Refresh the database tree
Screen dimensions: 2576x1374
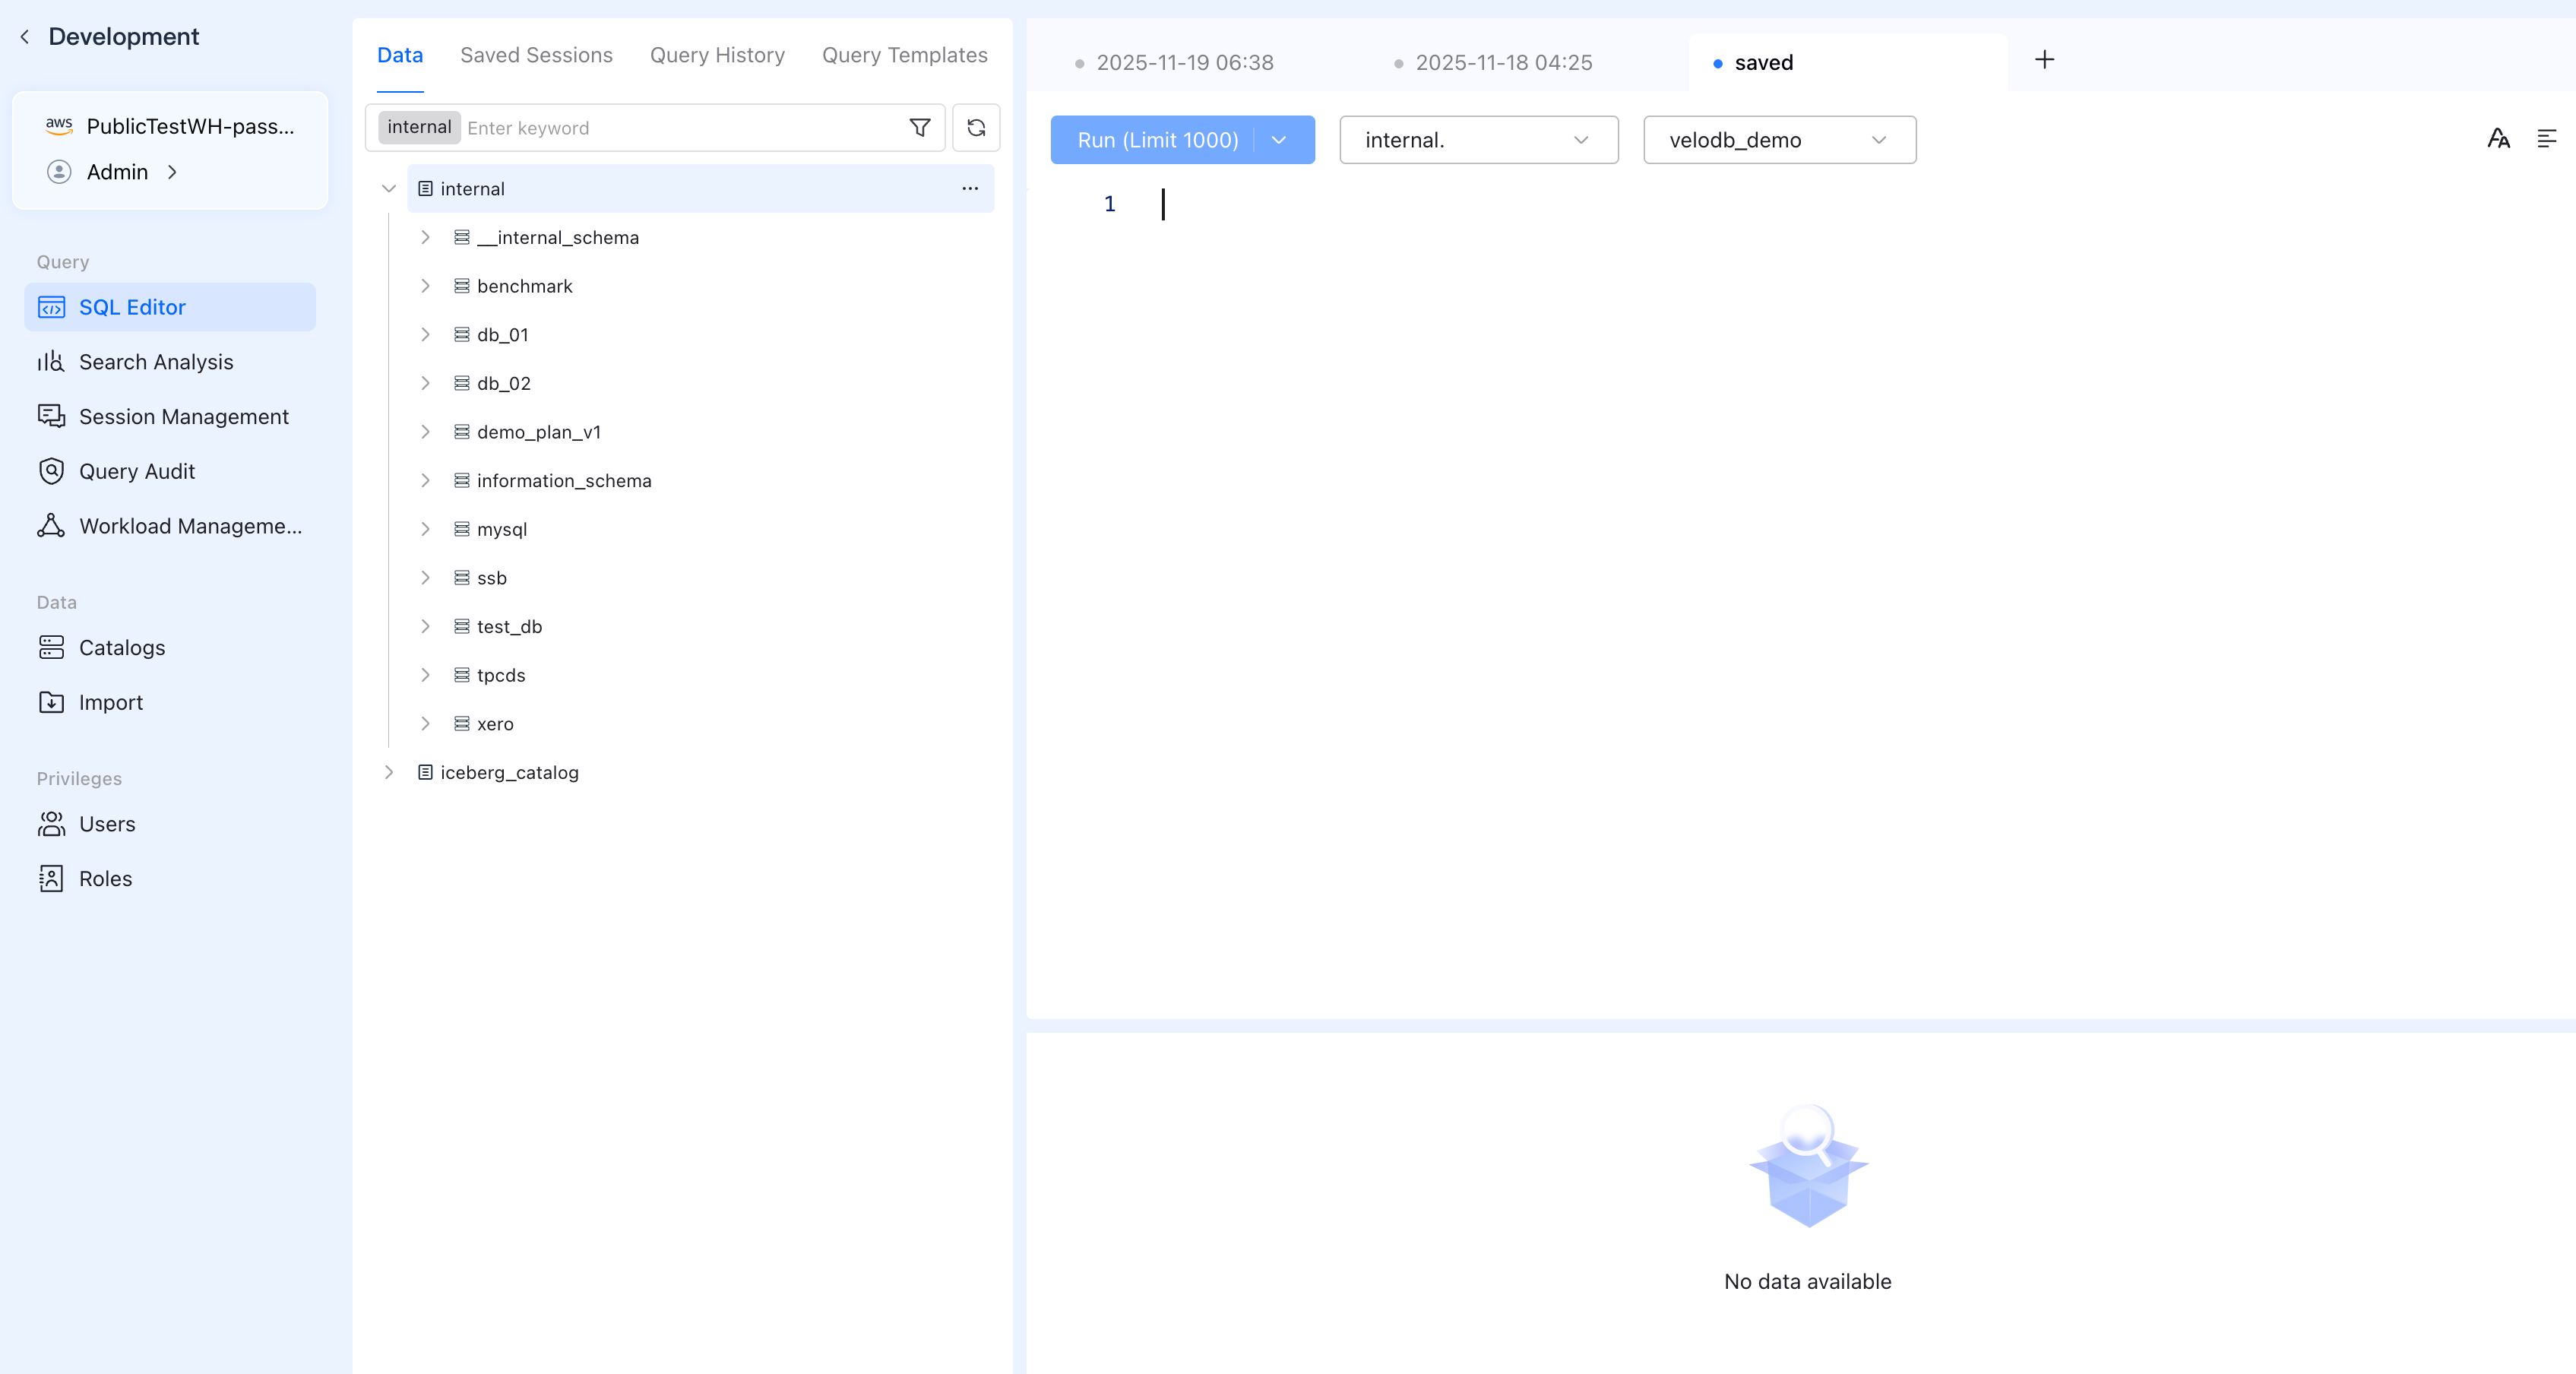pos(976,128)
